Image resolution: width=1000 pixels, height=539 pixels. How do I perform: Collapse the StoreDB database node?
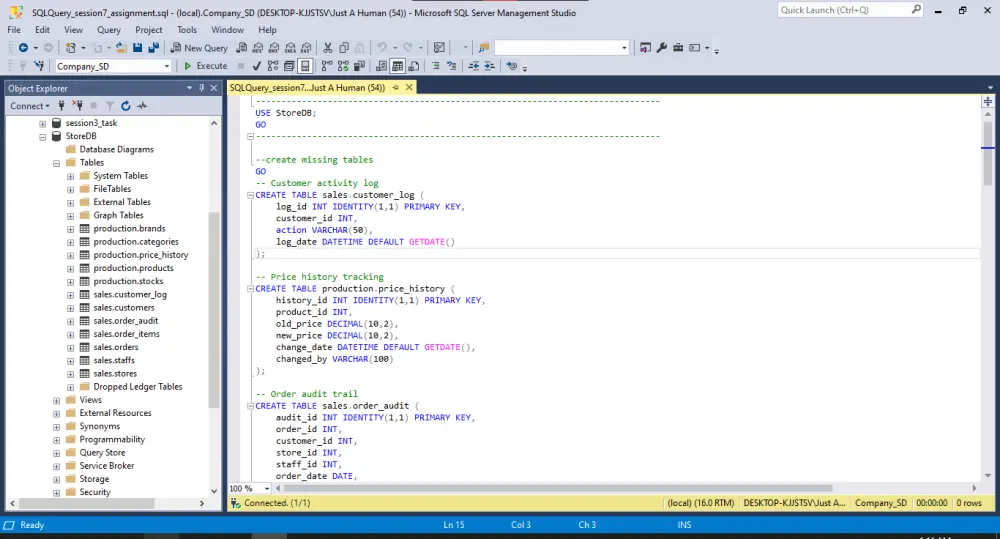point(43,137)
